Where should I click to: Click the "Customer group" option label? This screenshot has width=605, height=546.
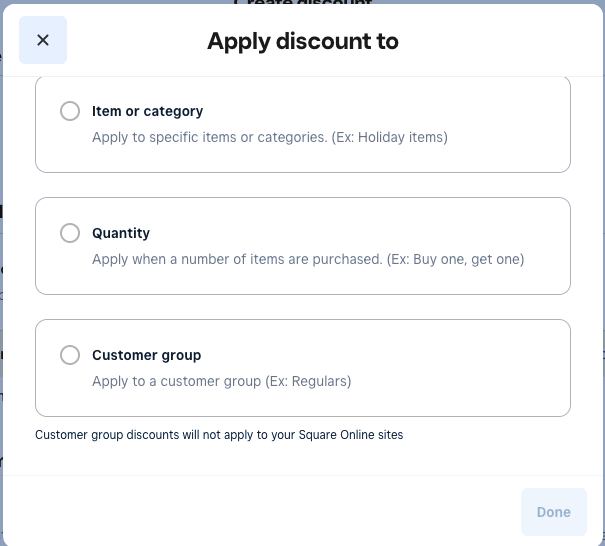pos(146,355)
